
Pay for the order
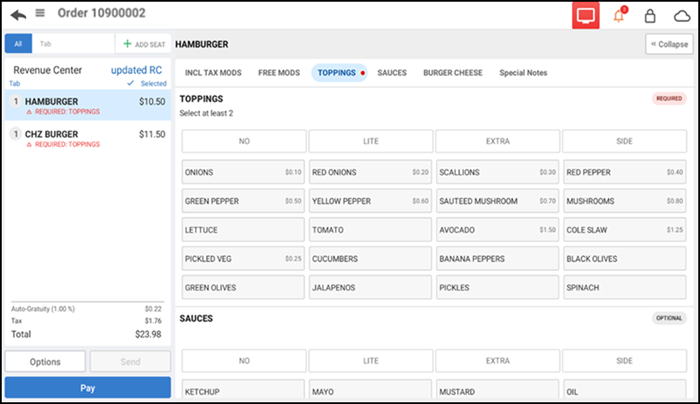88,387
